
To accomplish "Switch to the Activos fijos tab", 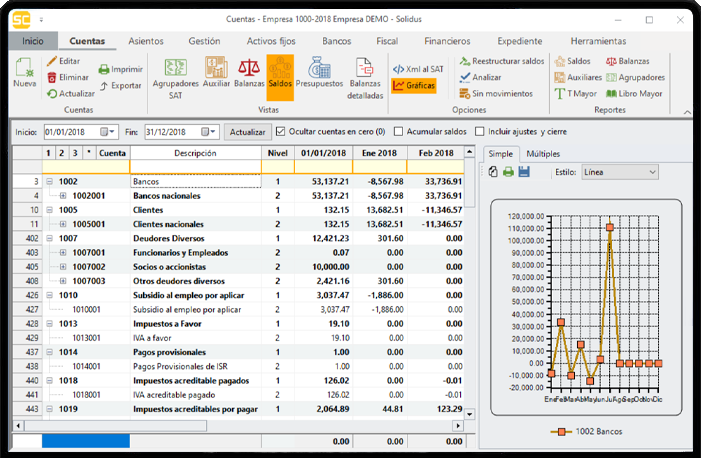I will point(271,41).
